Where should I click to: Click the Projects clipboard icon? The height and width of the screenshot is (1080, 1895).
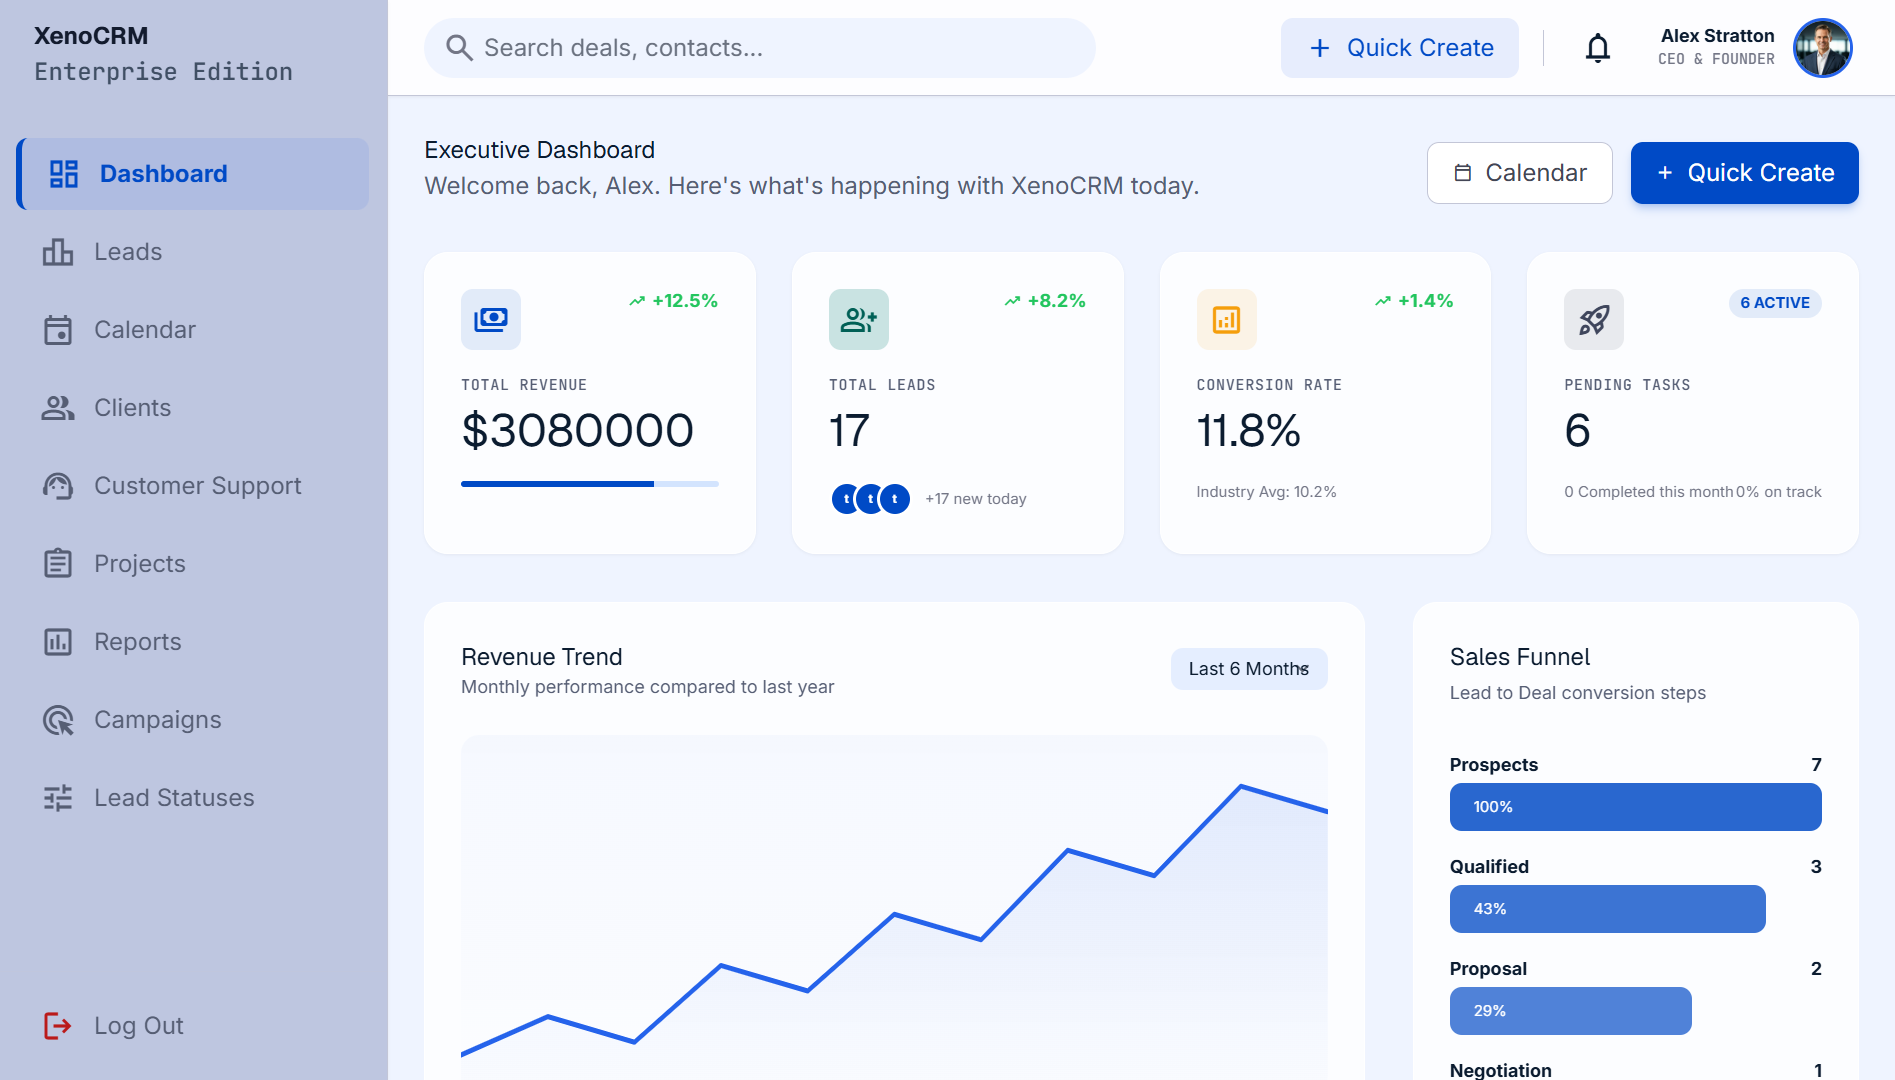pos(58,564)
